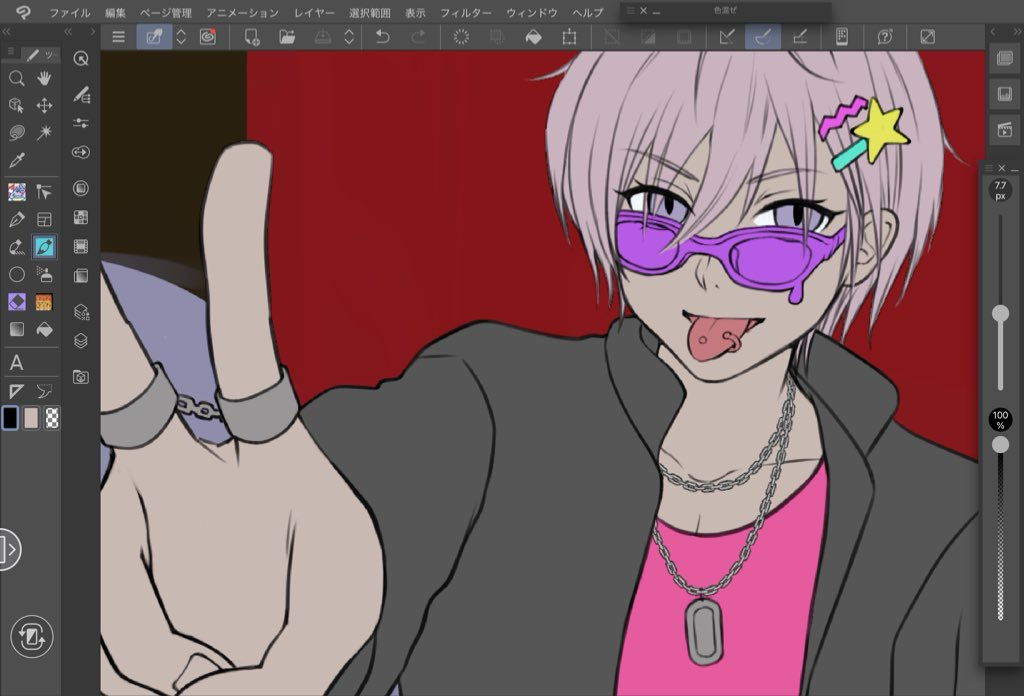Select the Hand move tool
1024x696 pixels.
coord(45,78)
